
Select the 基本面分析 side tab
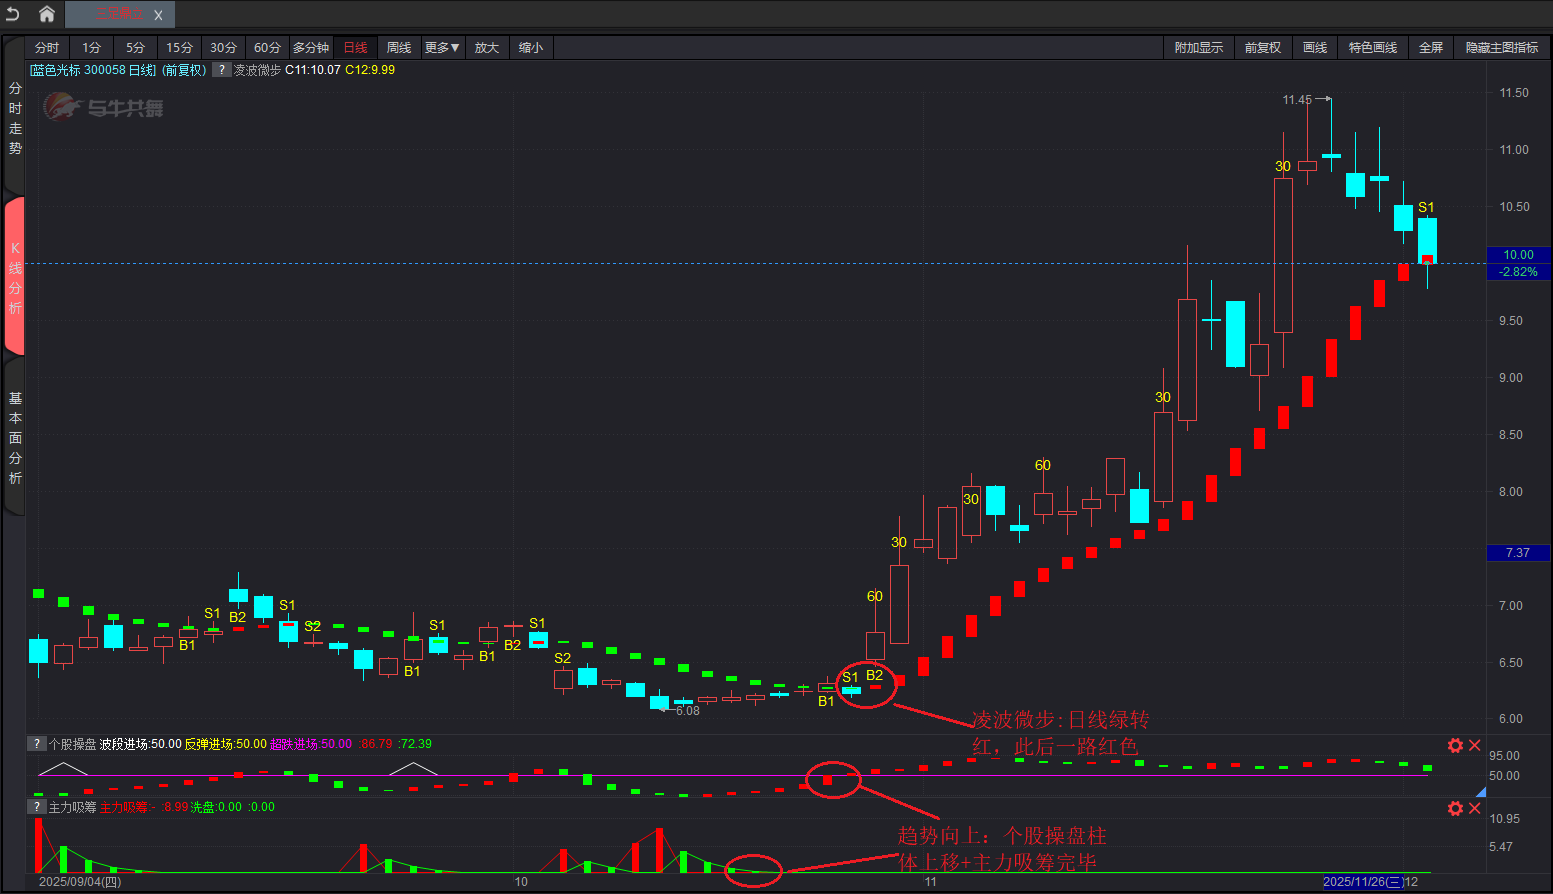15,438
